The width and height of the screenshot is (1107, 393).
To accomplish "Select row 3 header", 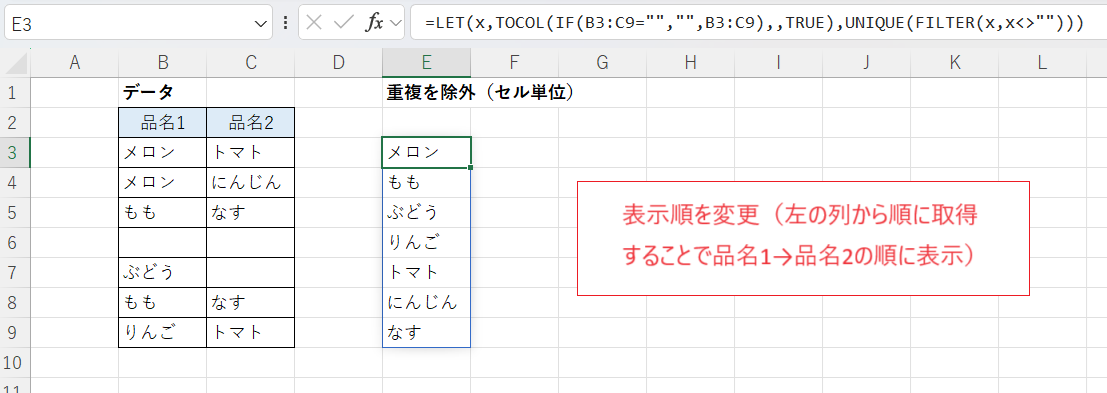I will [x=15, y=152].
